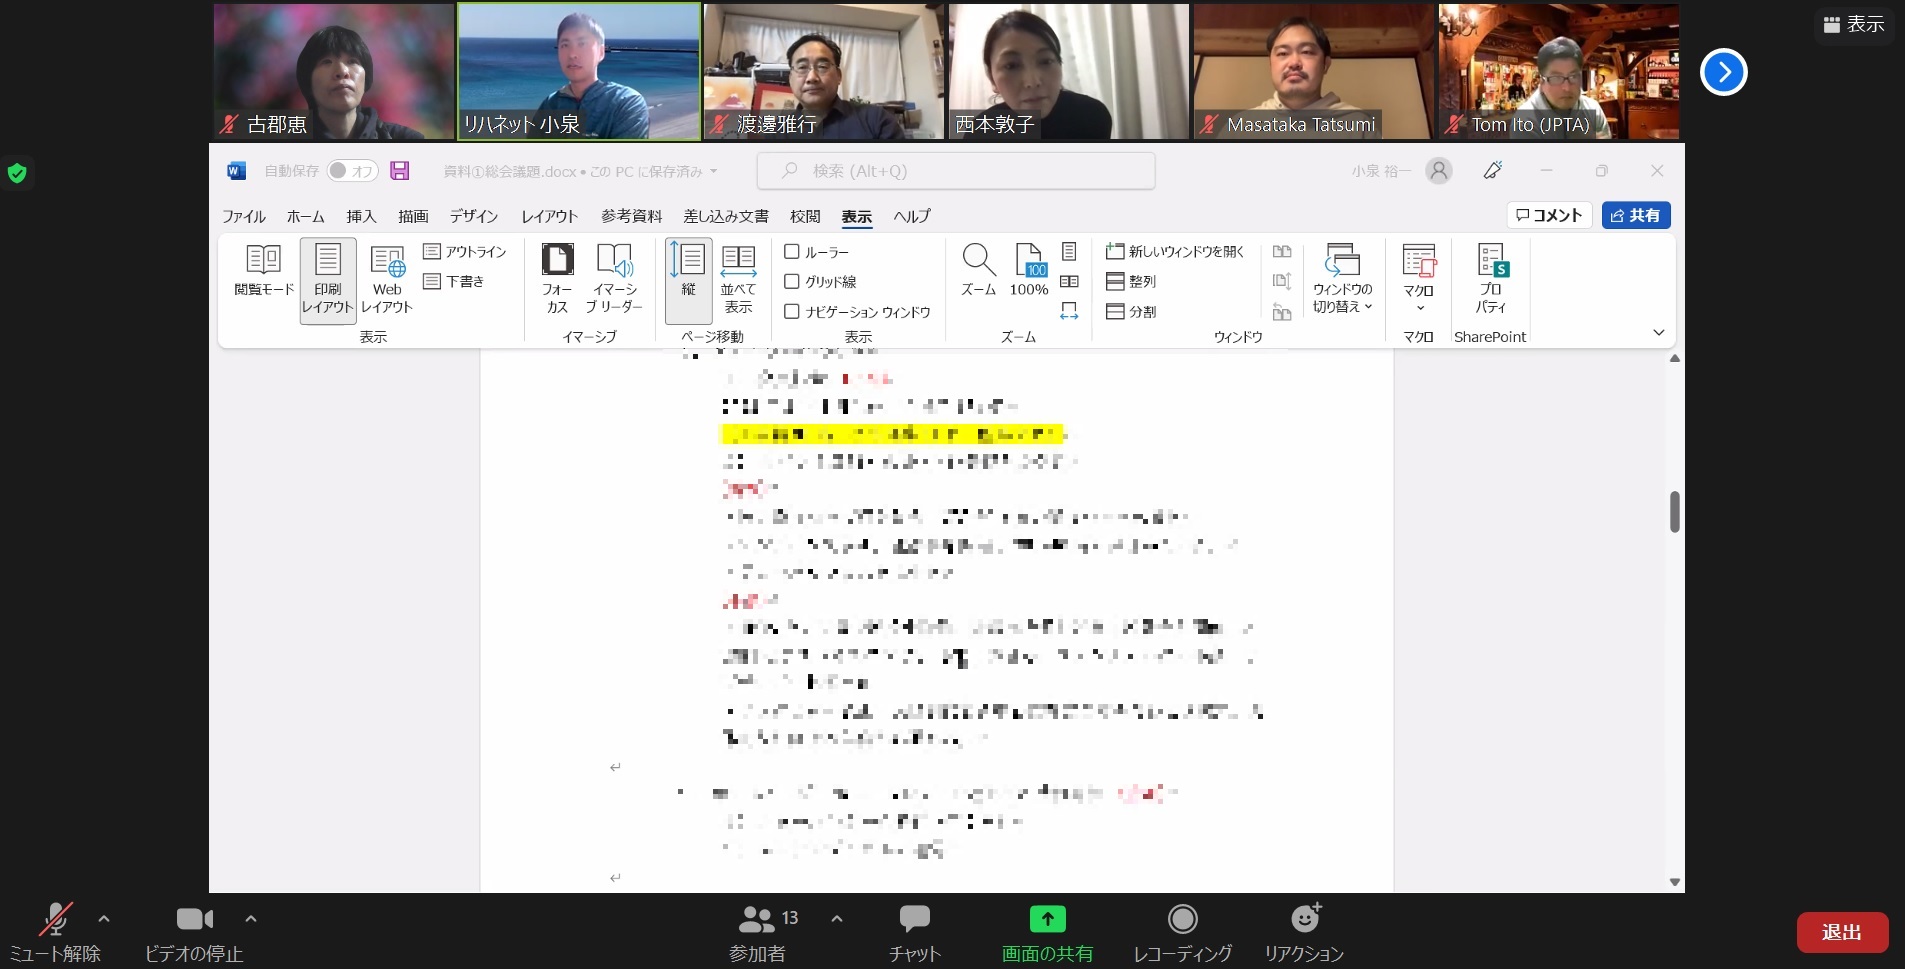Activate Focus (フォーカス) mode
This screenshot has height=969, width=1905.
(x=557, y=280)
